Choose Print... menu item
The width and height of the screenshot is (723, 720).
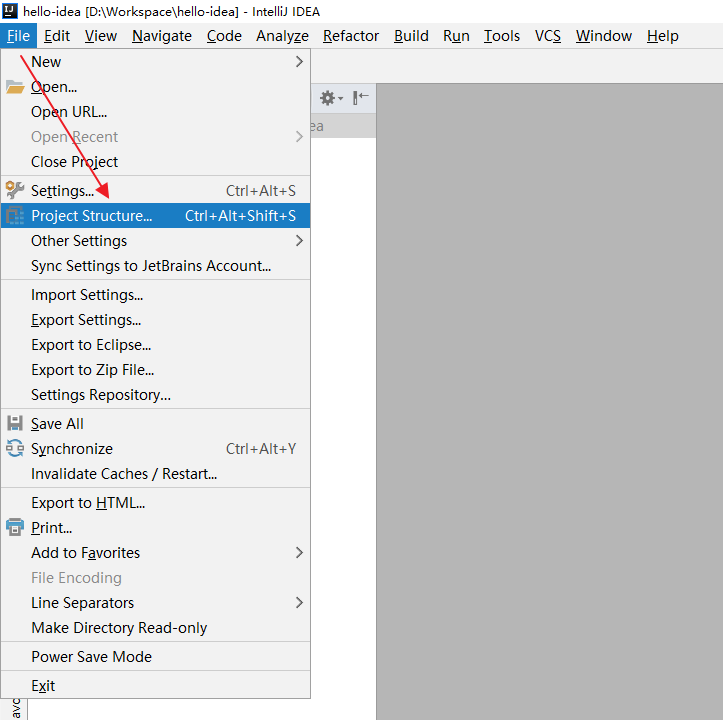155,527
